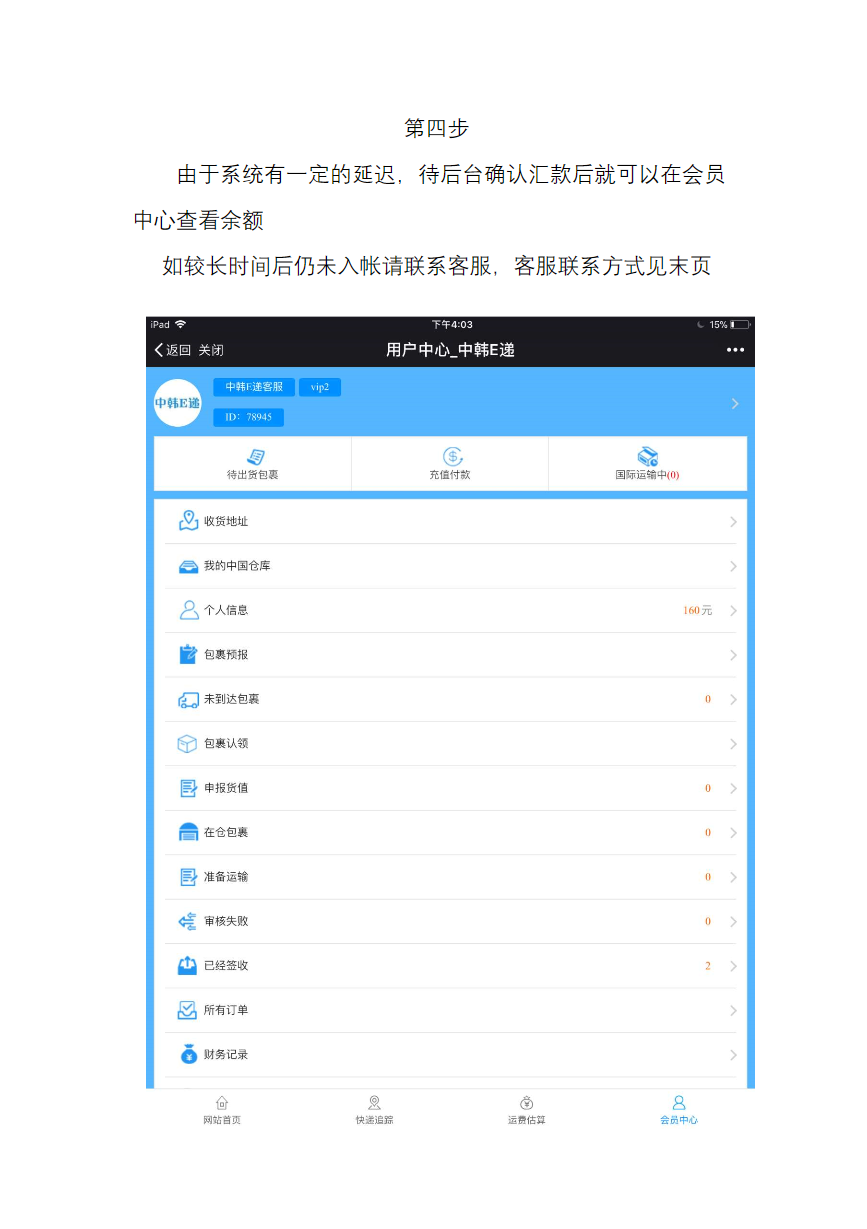Image resolution: width=867 pixels, height=1229 pixels.
Task: Expand 已经签收 row chevron
Action: [x=733, y=967]
